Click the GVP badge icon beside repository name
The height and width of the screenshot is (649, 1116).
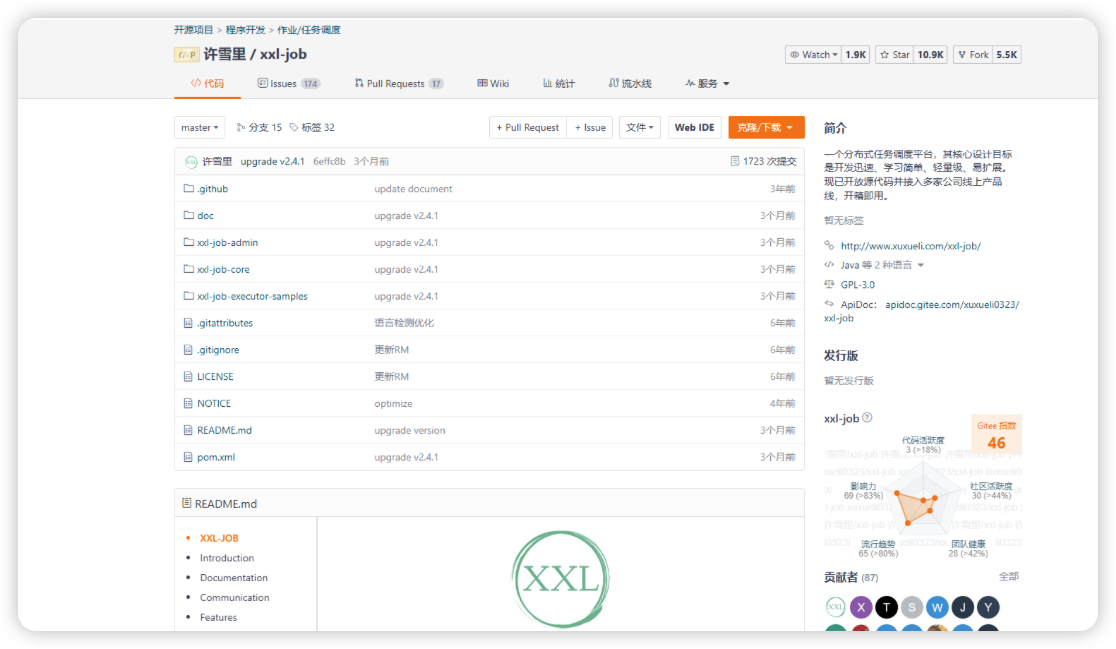186,55
